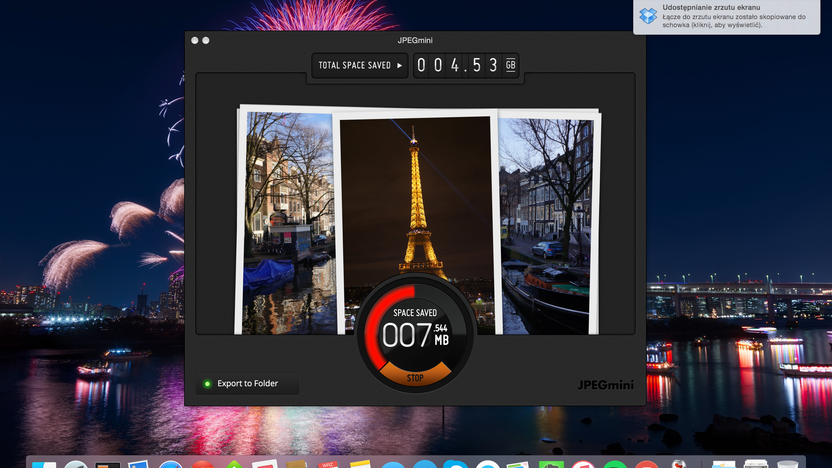Close the JPEGmini window

click(195, 40)
